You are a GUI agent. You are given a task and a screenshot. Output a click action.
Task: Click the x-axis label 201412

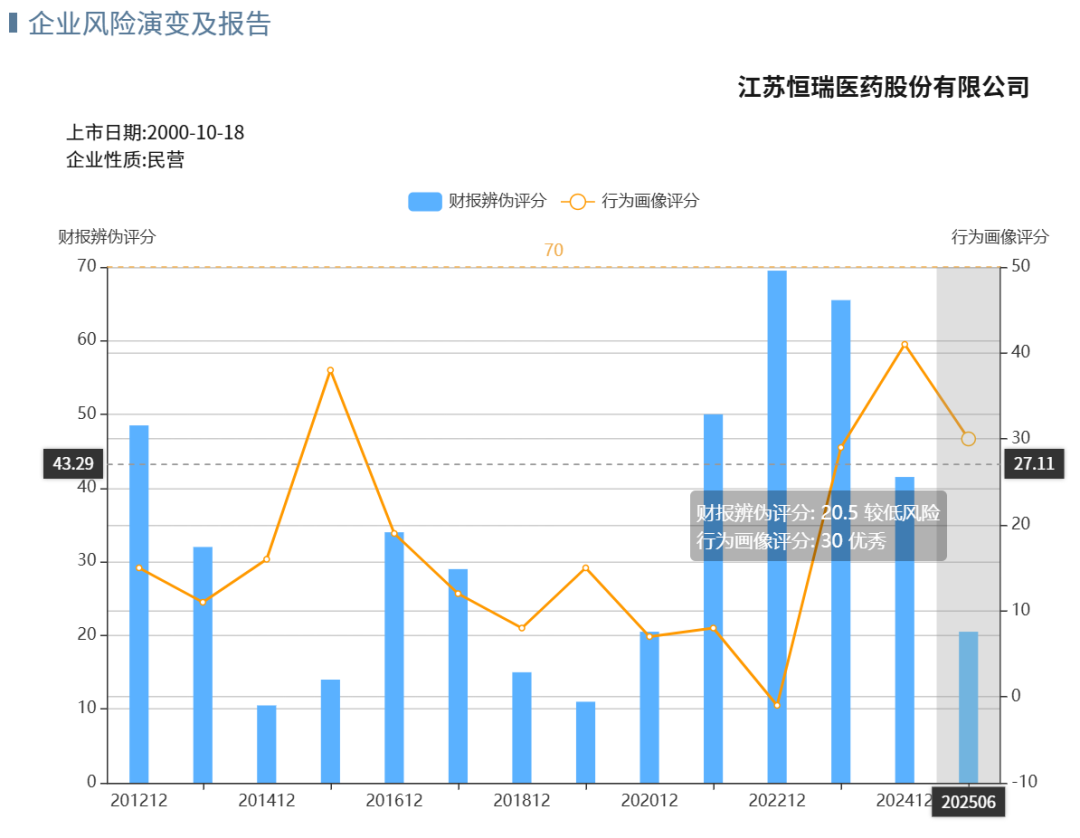[267, 801]
